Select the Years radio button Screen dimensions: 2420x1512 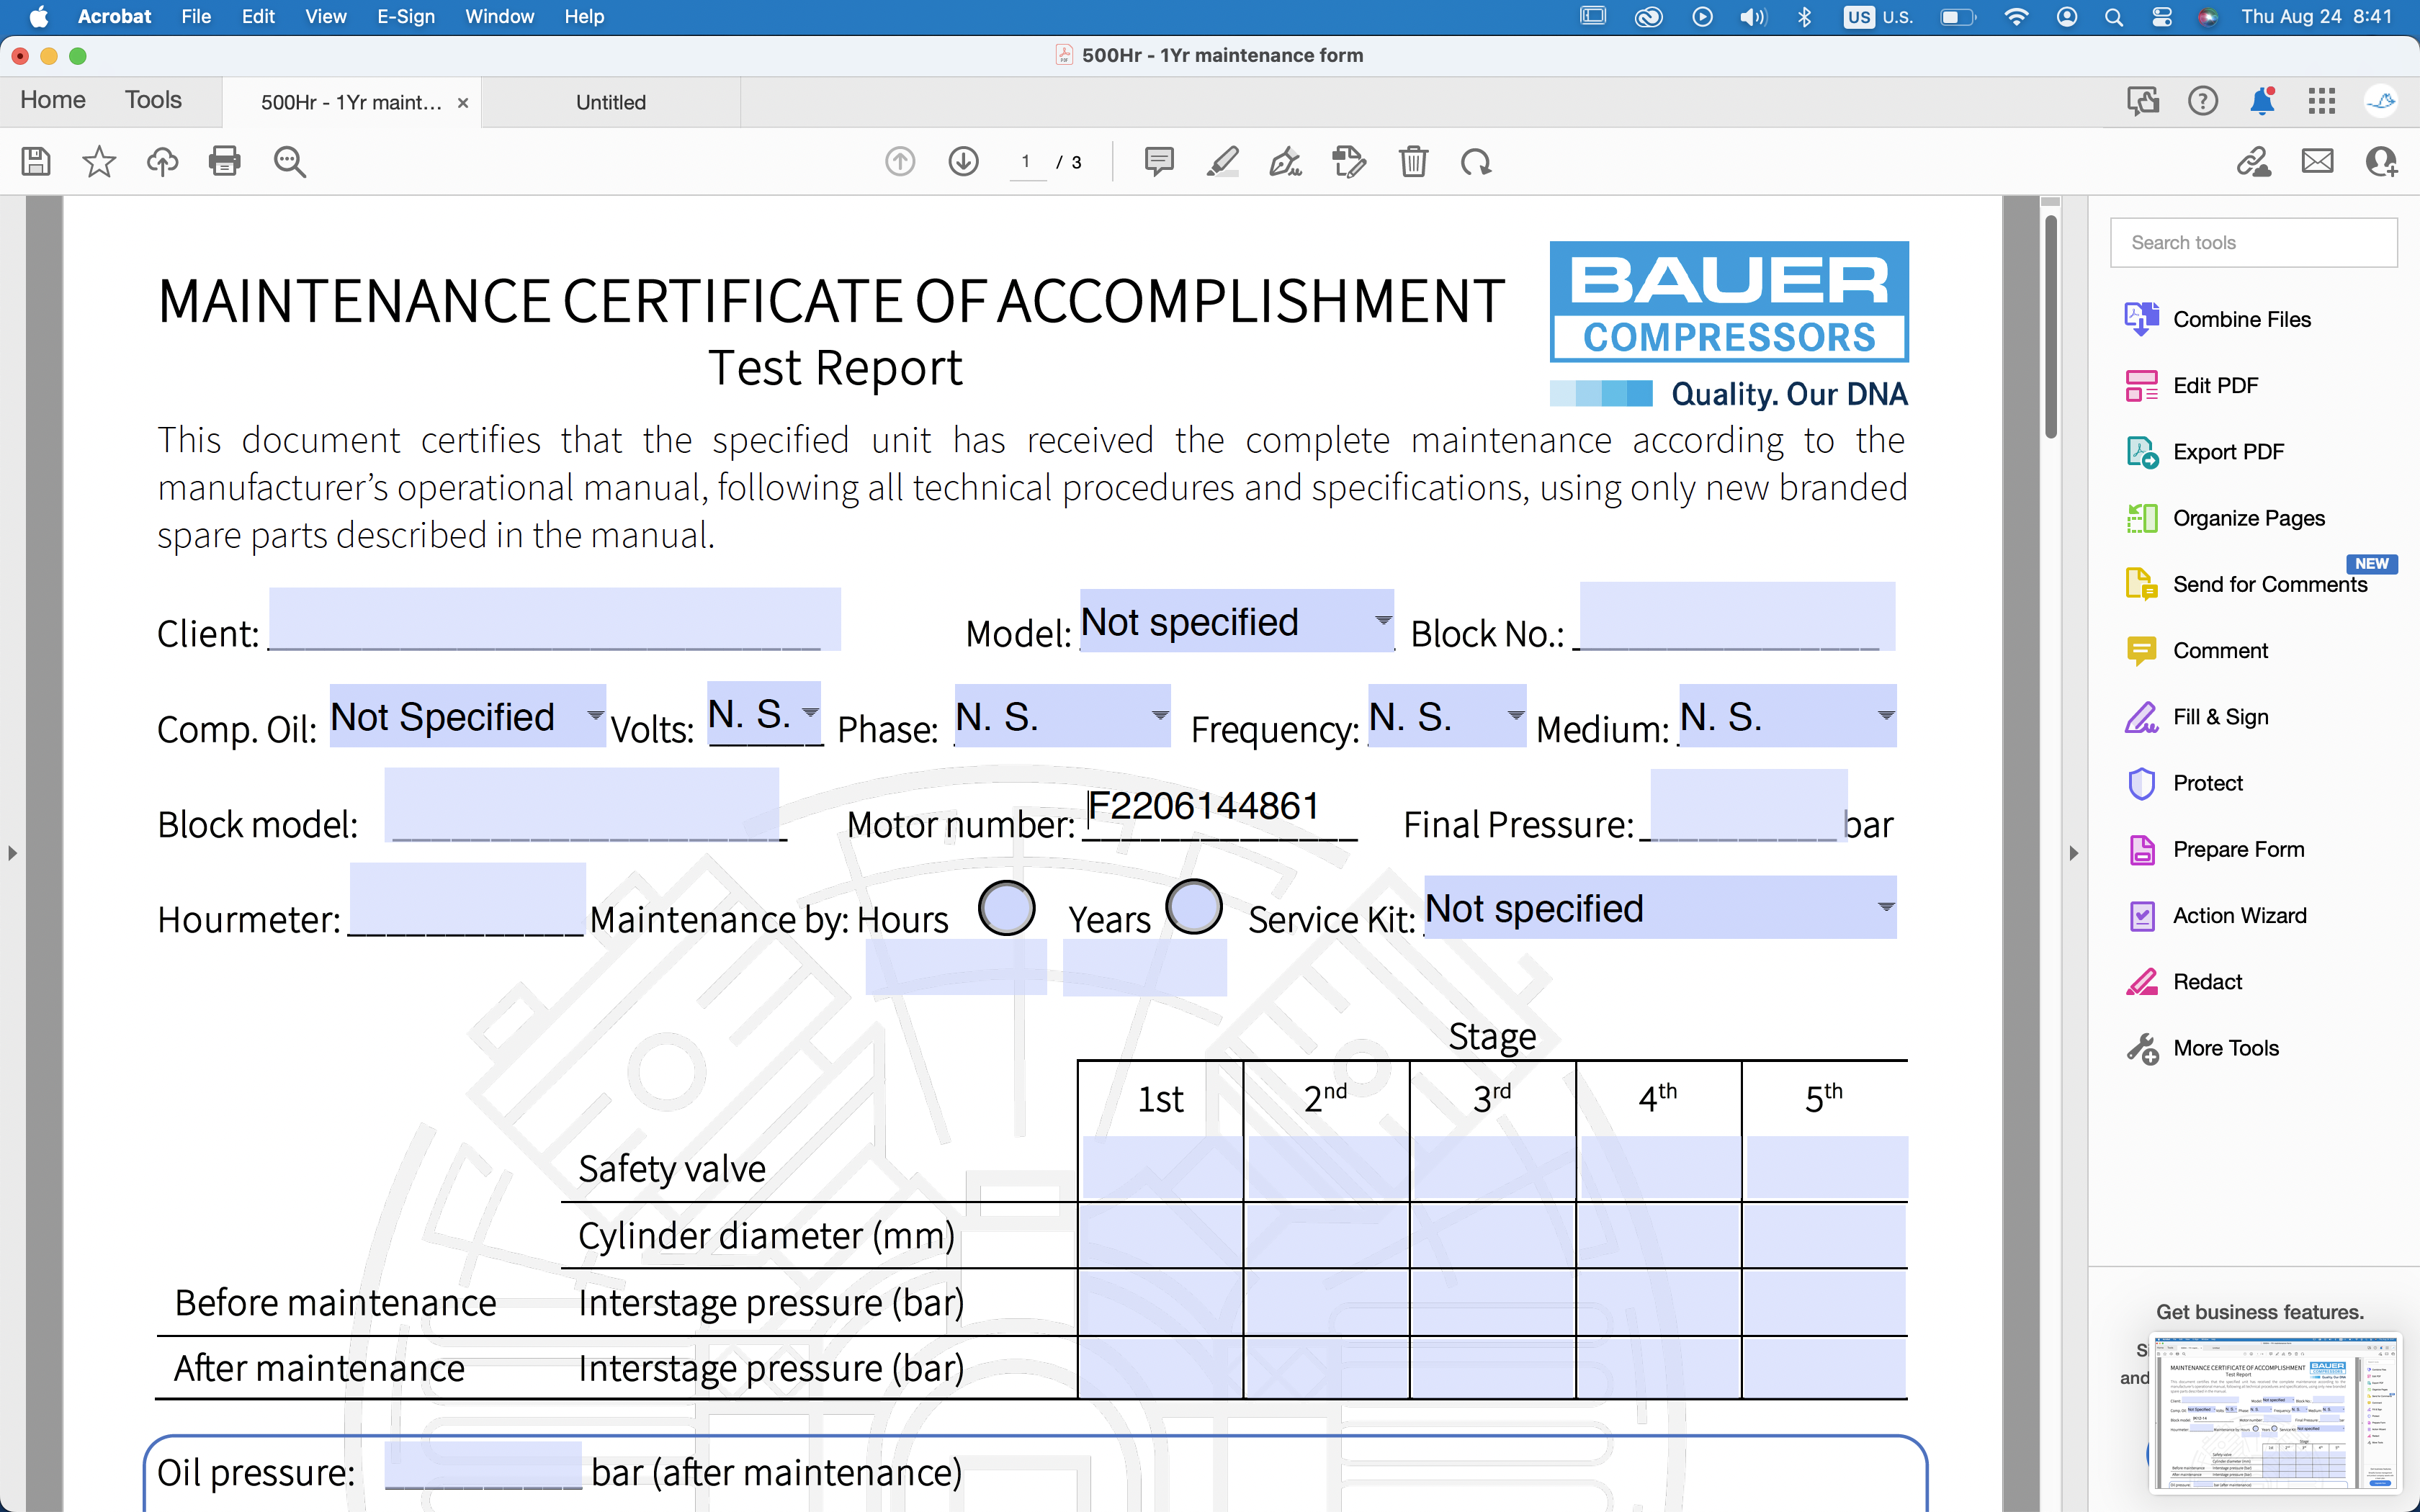(x=1194, y=908)
